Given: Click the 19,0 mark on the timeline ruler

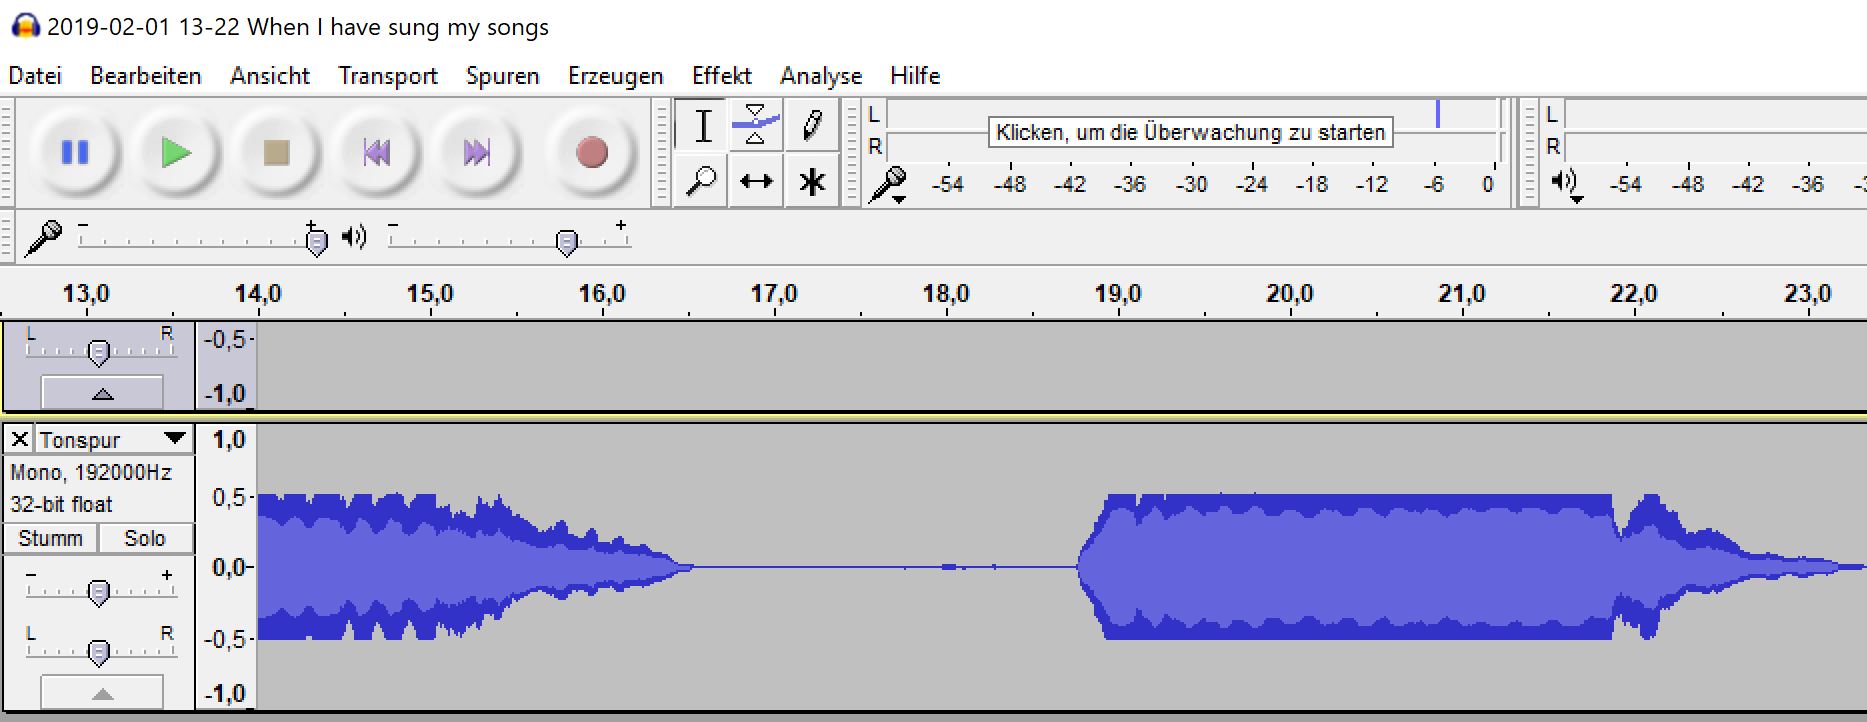Looking at the screenshot, I should point(1118,294).
